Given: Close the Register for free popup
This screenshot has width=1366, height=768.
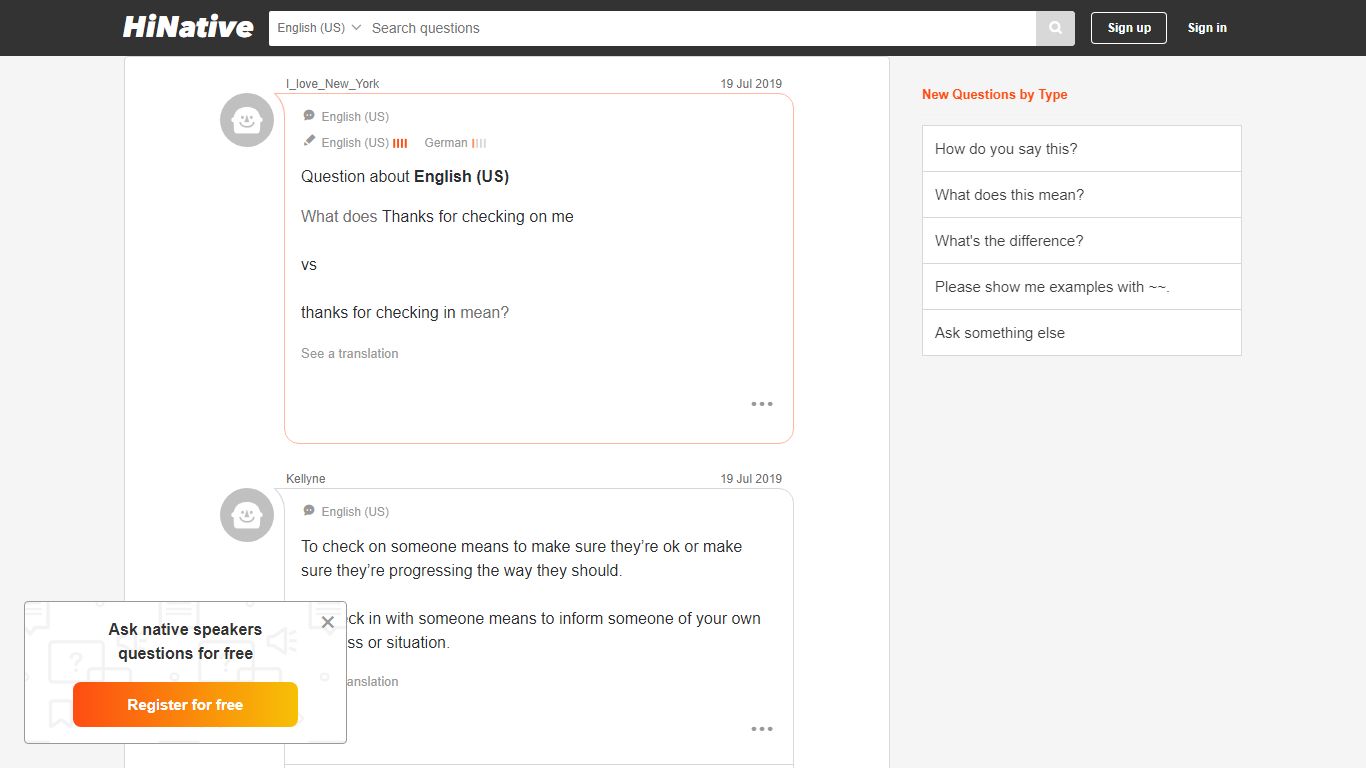Looking at the screenshot, I should click(328, 622).
